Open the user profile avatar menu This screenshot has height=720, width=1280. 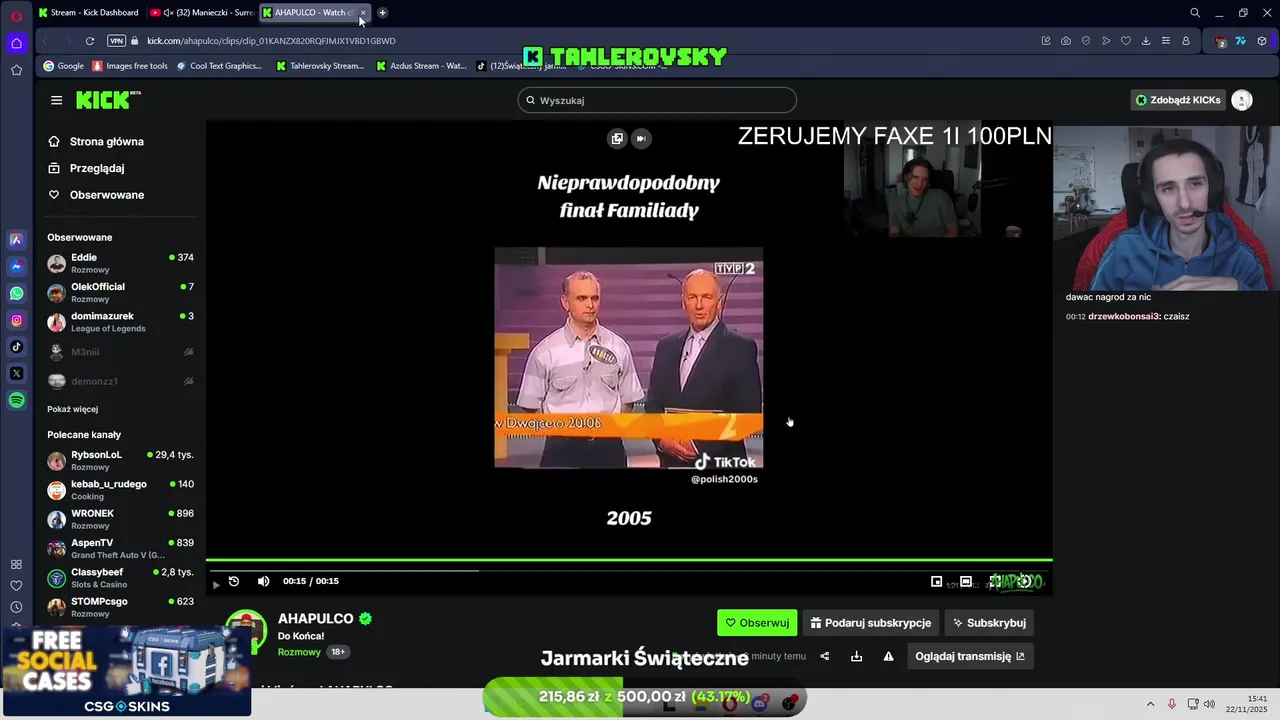1242,100
